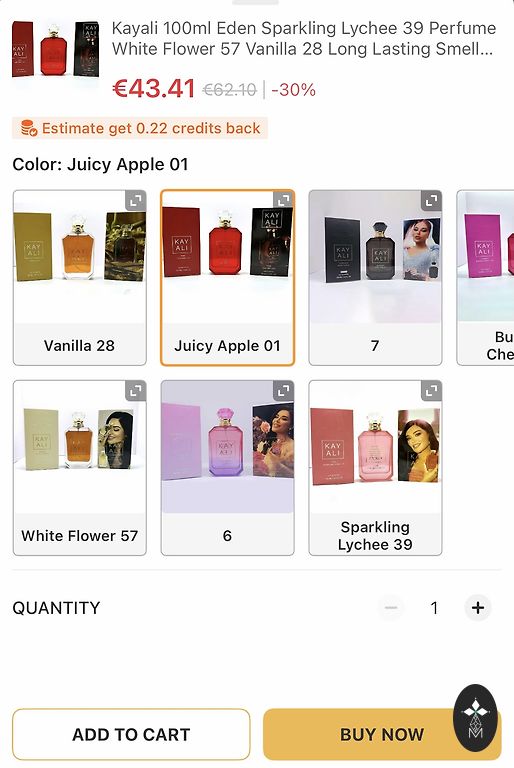Expand the Juicy Apple 01 image preview
514x768 pixels.
(284, 200)
